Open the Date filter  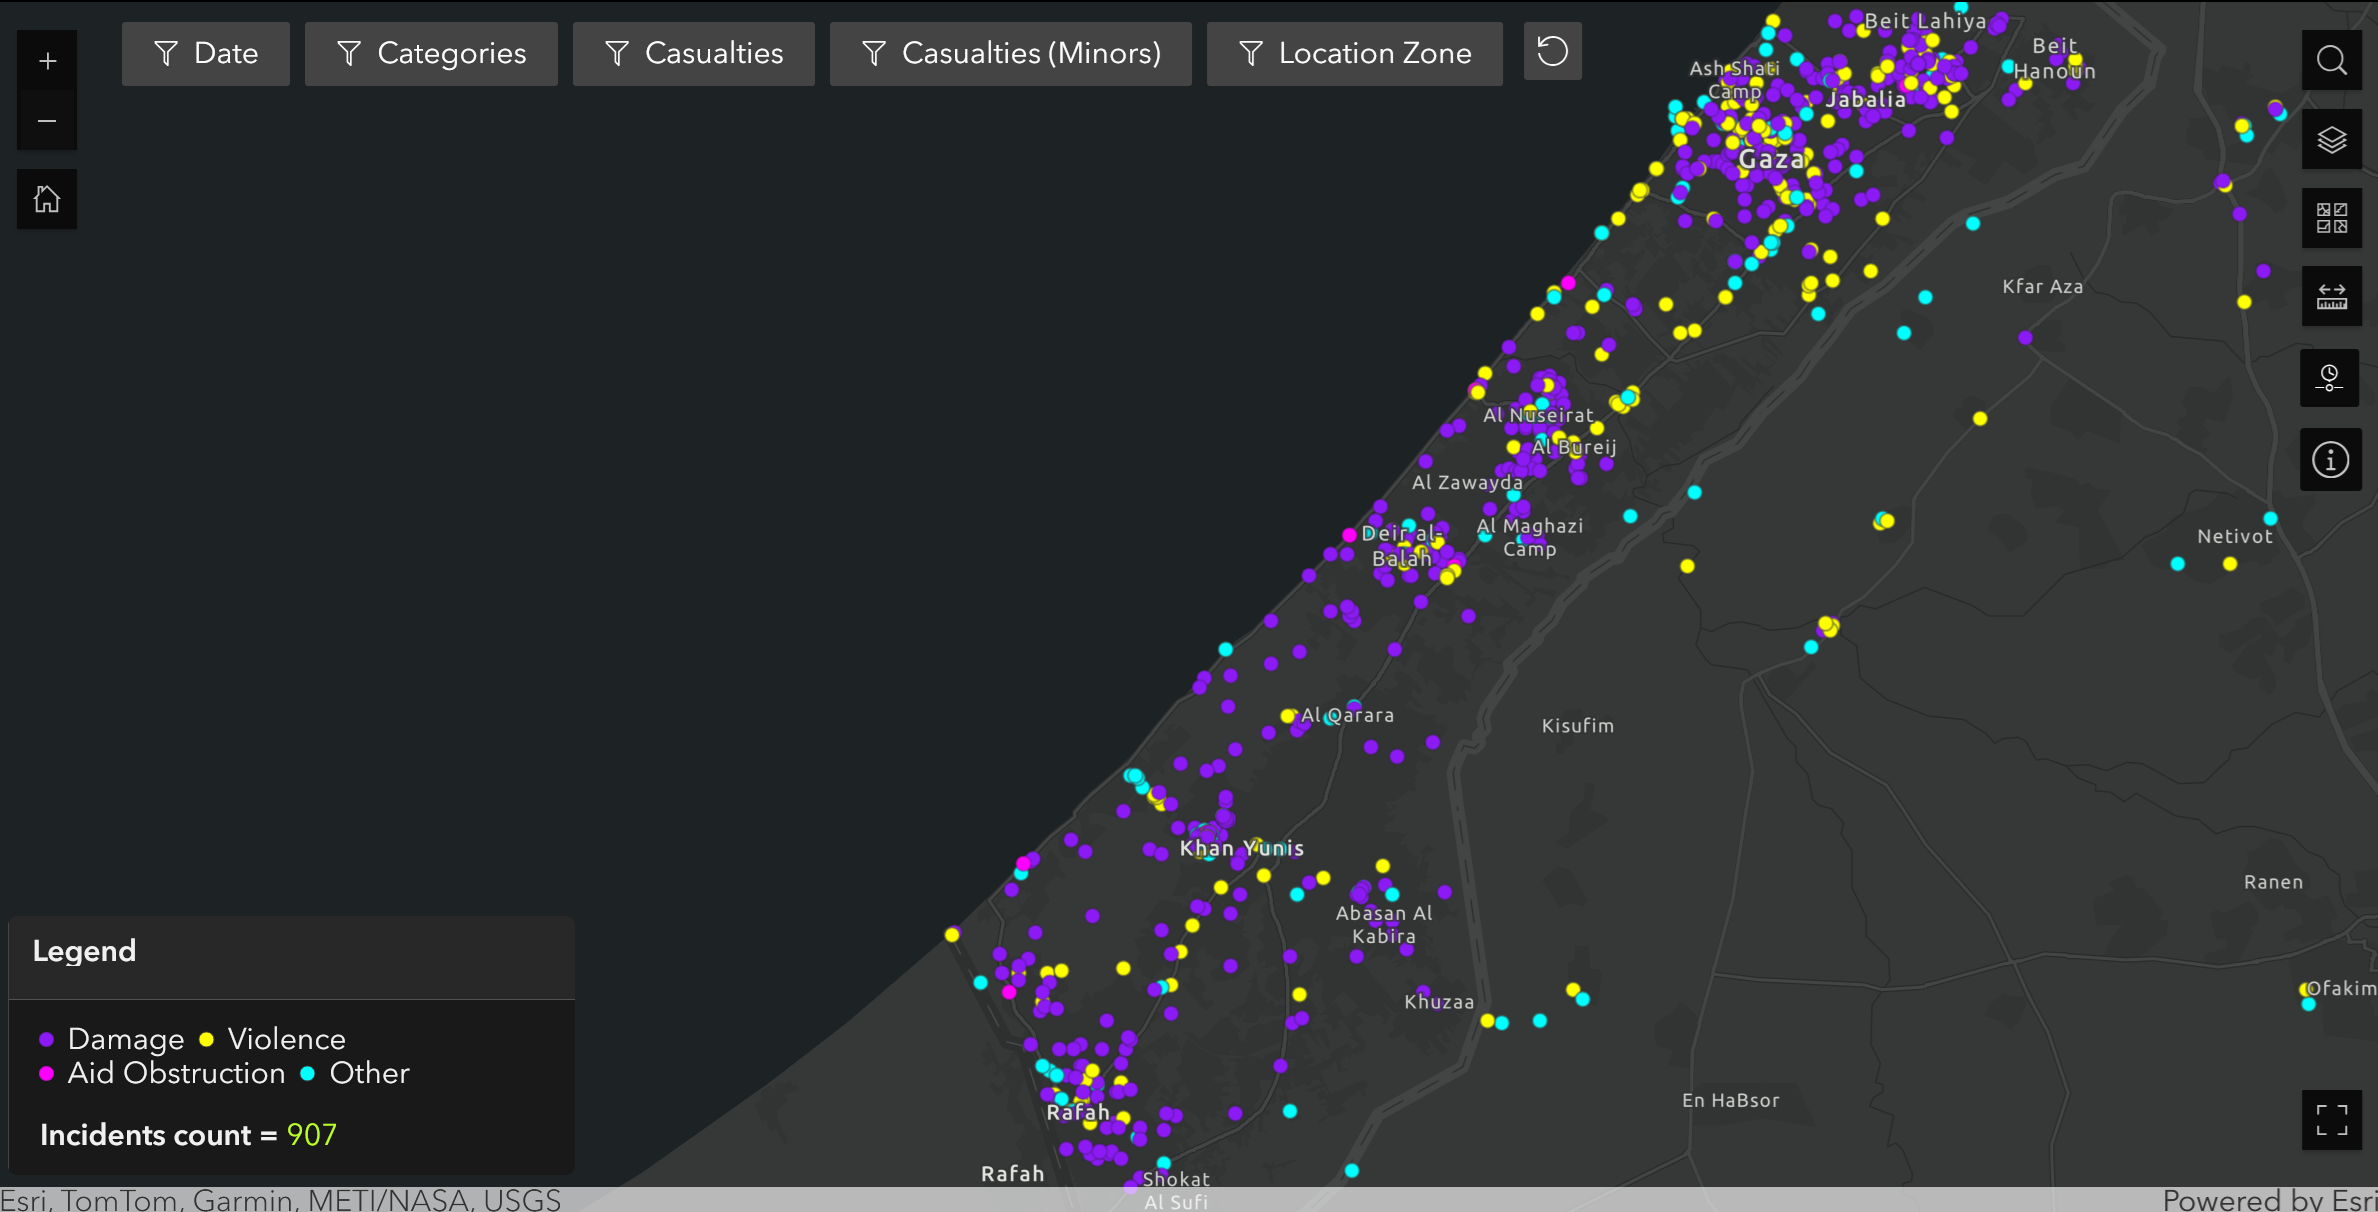[x=205, y=53]
